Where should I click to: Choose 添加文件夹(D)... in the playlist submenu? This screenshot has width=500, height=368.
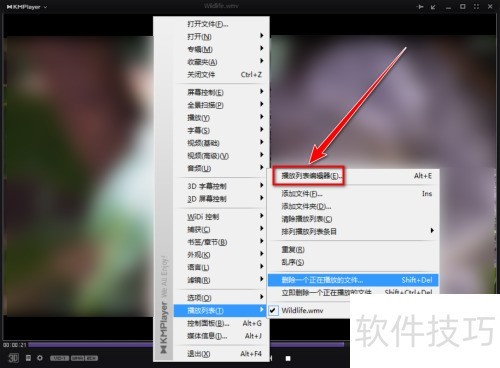(354, 206)
